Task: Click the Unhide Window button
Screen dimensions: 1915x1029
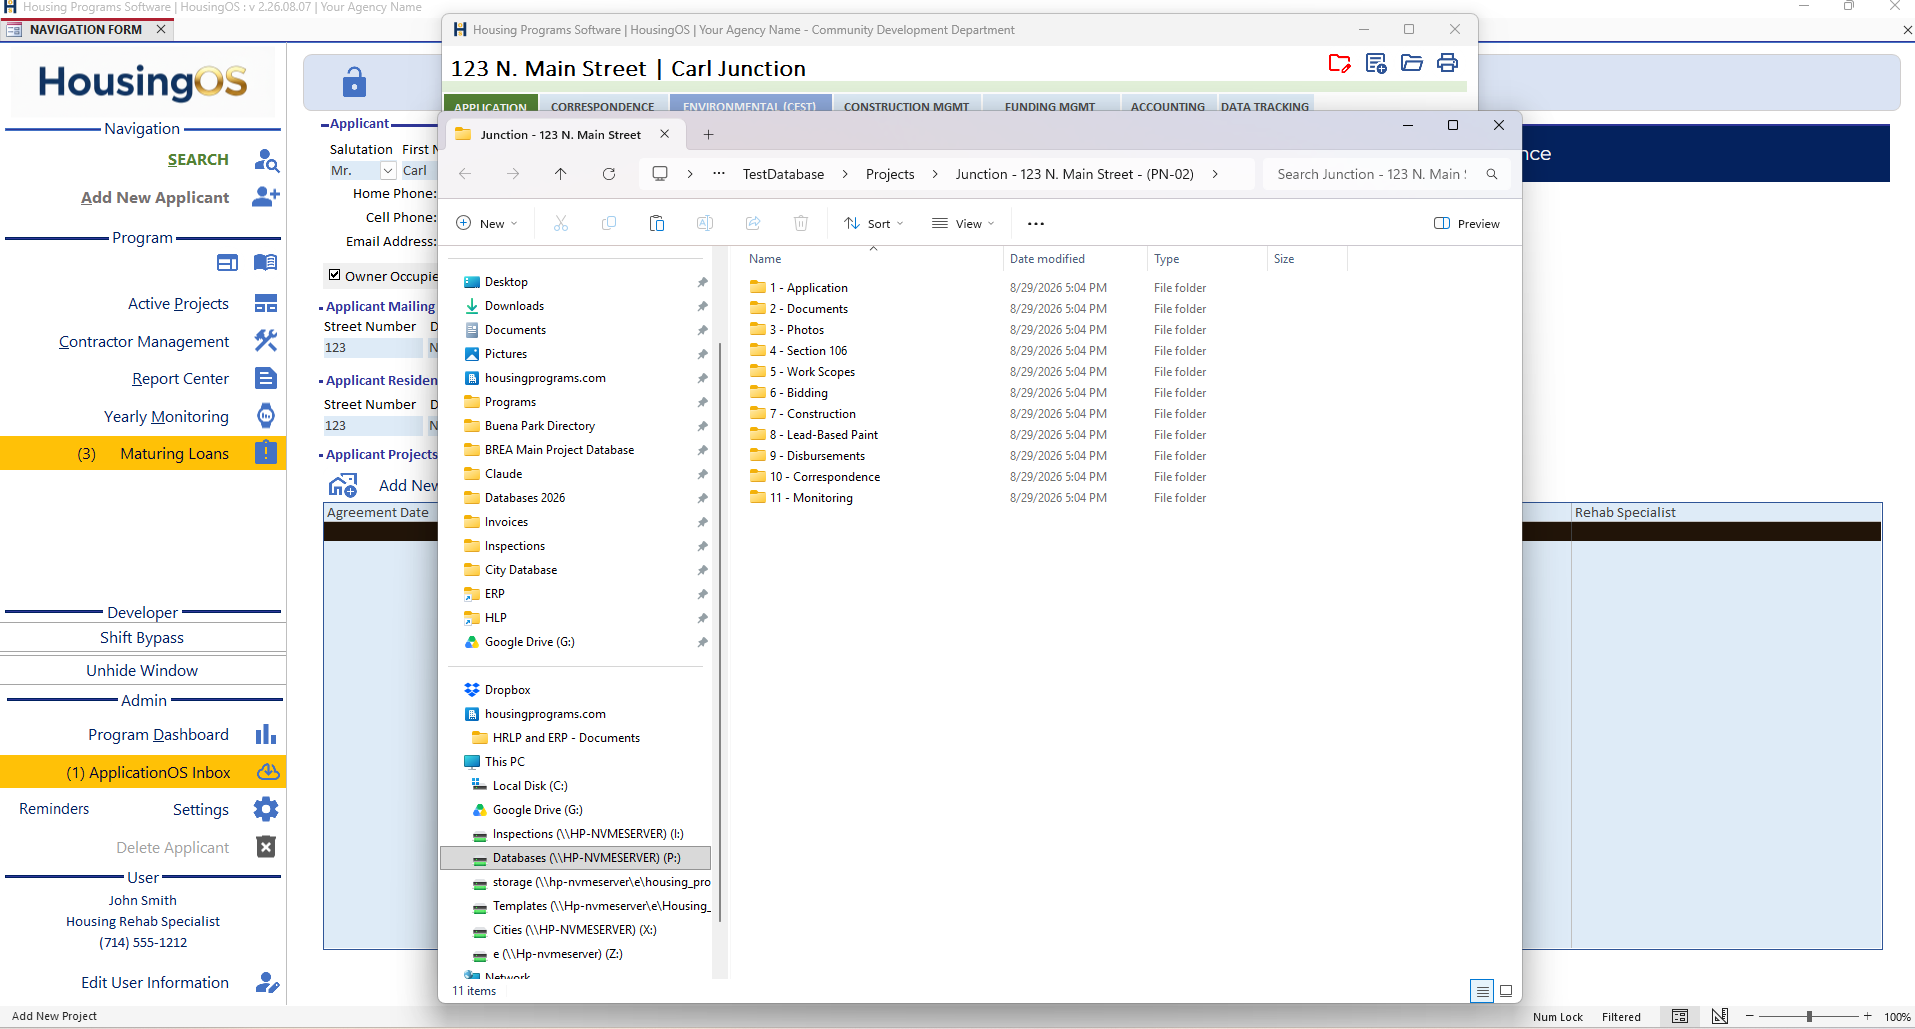Action: point(142,671)
